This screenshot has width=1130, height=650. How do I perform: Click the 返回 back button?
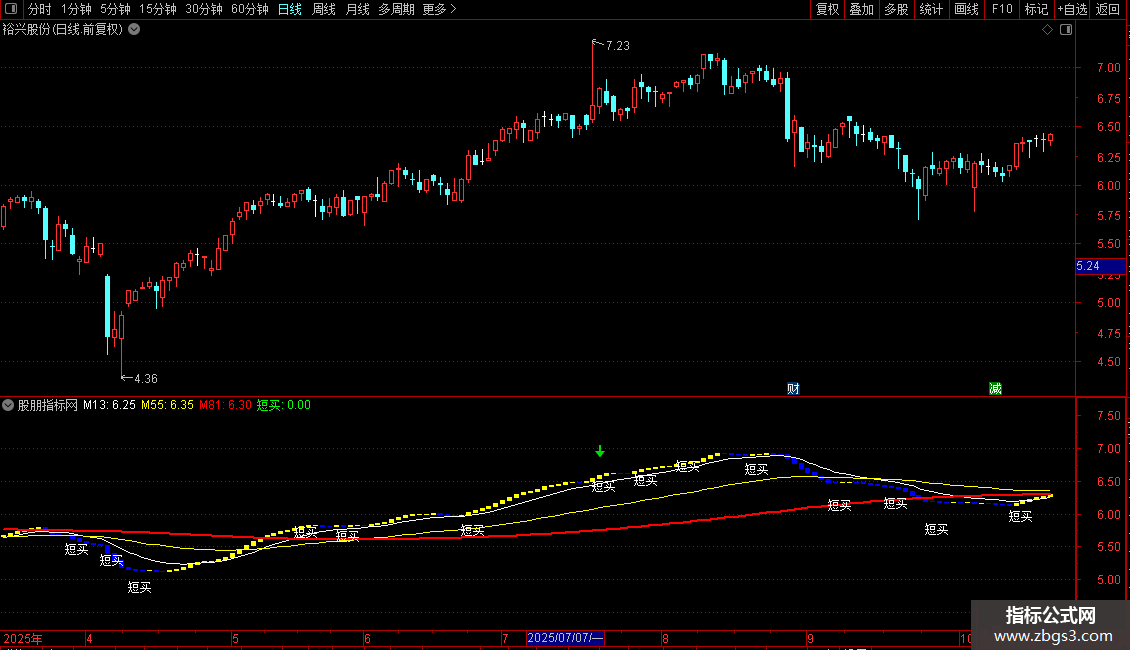[1108, 9]
